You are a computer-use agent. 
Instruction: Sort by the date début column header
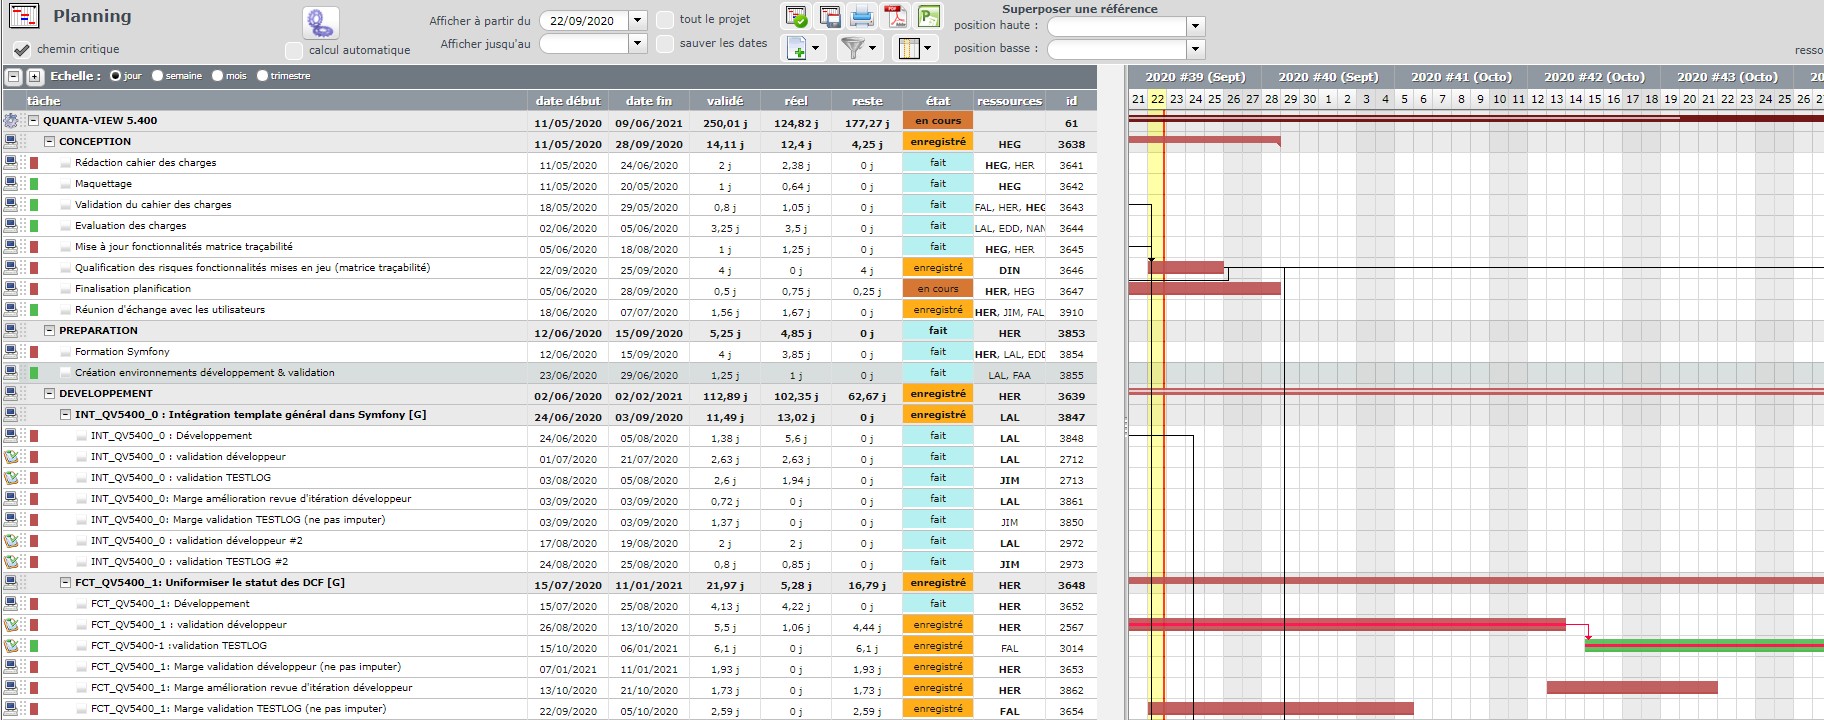[x=567, y=100]
